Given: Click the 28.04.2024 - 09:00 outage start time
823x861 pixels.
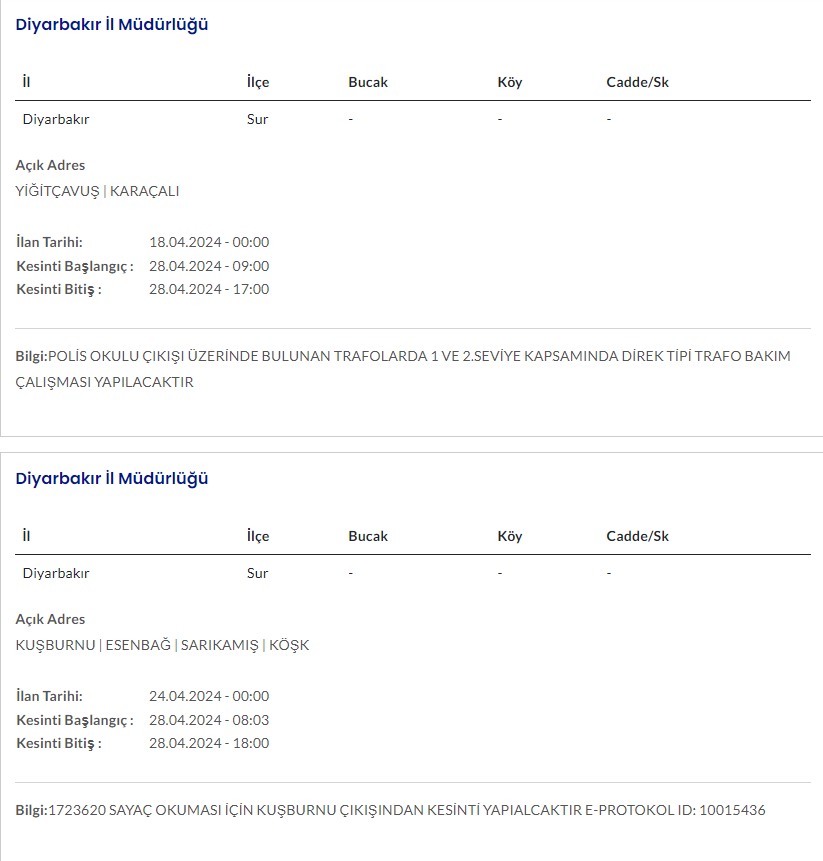Looking at the screenshot, I should (x=209, y=266).
